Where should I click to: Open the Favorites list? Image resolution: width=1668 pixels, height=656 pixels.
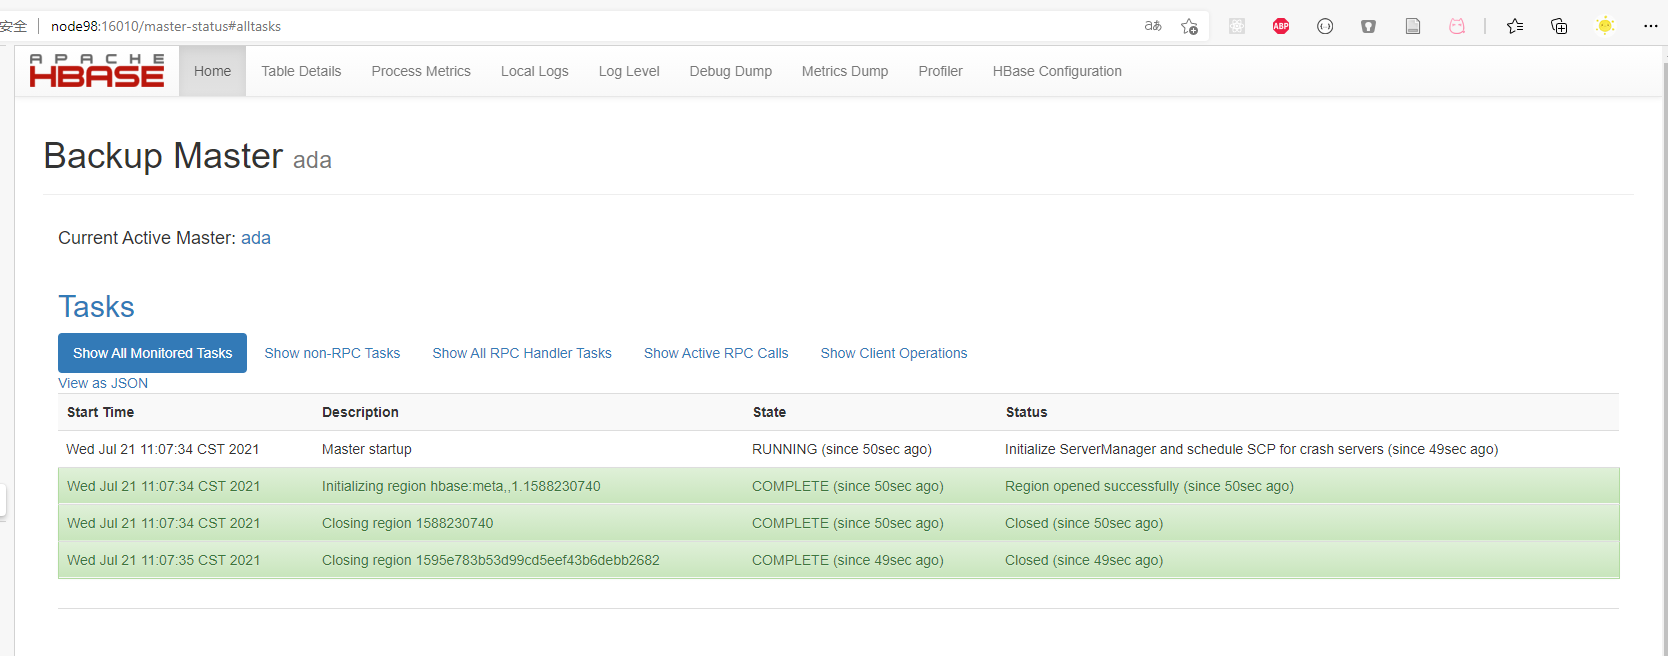(1515, 26)
